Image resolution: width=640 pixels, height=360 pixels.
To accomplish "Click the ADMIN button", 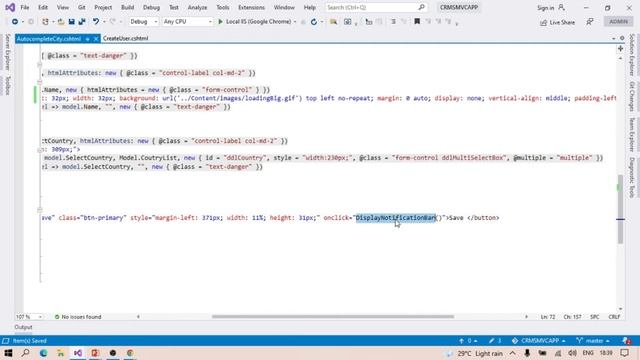I will (618, 22).
